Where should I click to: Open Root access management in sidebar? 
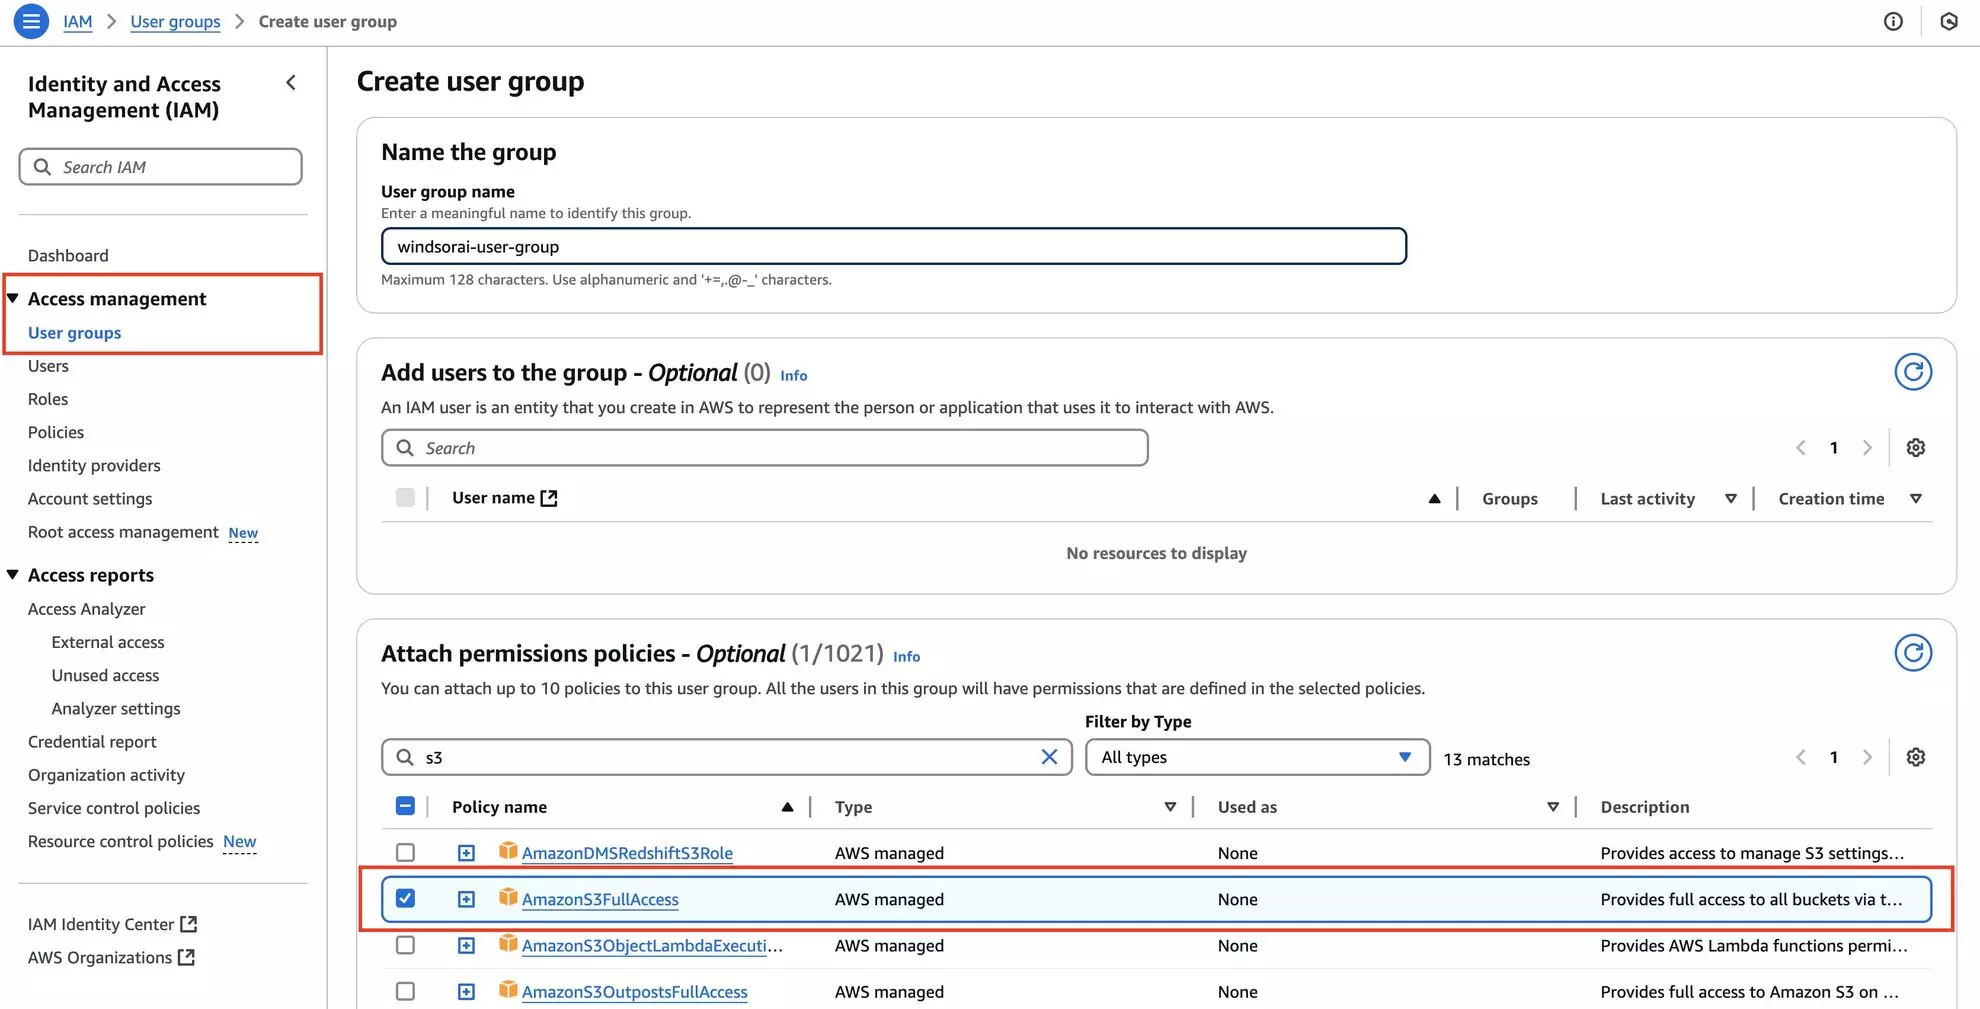[123, 532]
